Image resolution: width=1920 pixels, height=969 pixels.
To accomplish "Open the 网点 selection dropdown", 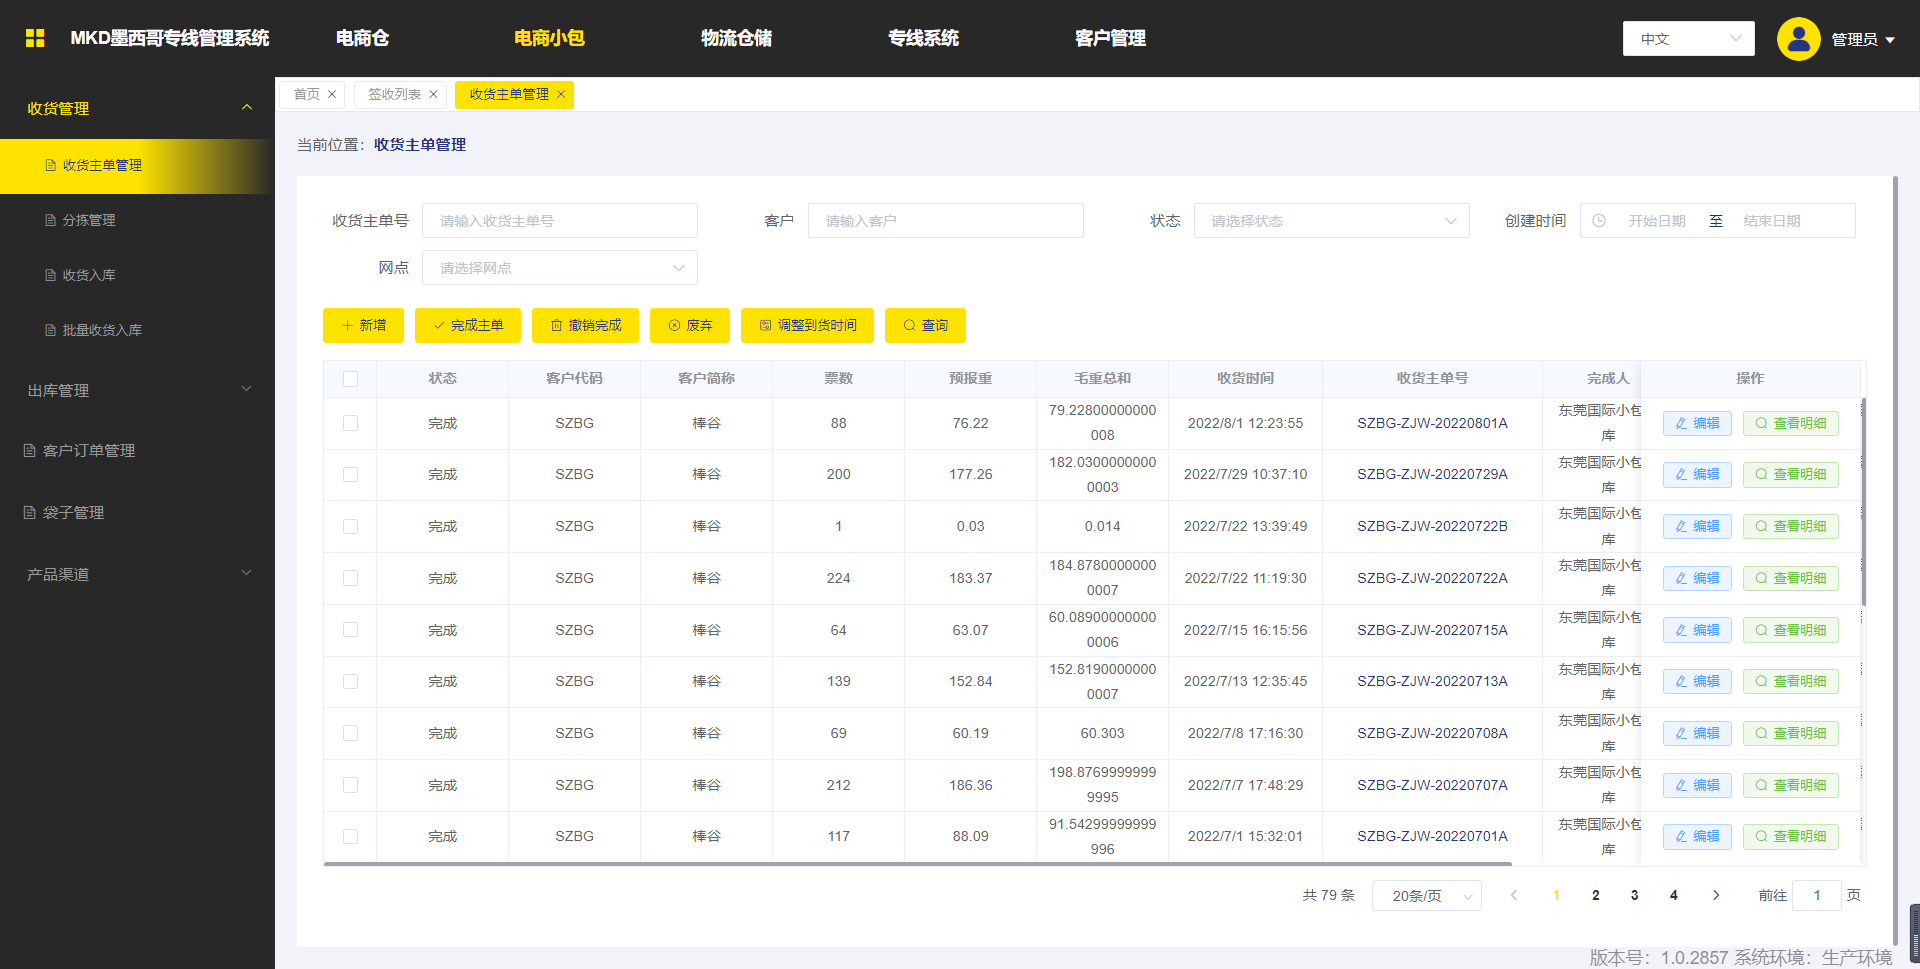I will point(559,268).
